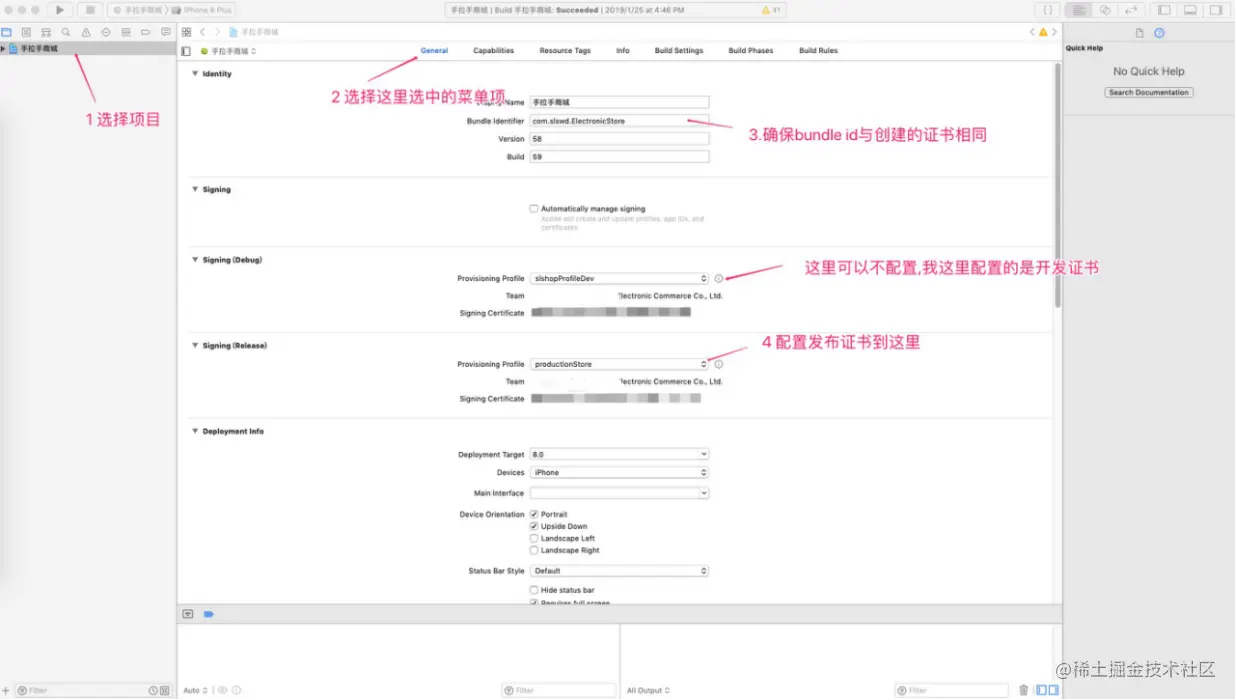Screen dimensions: 1236x700
Task: Show the Test navigator
Action: tap(106, 32)
